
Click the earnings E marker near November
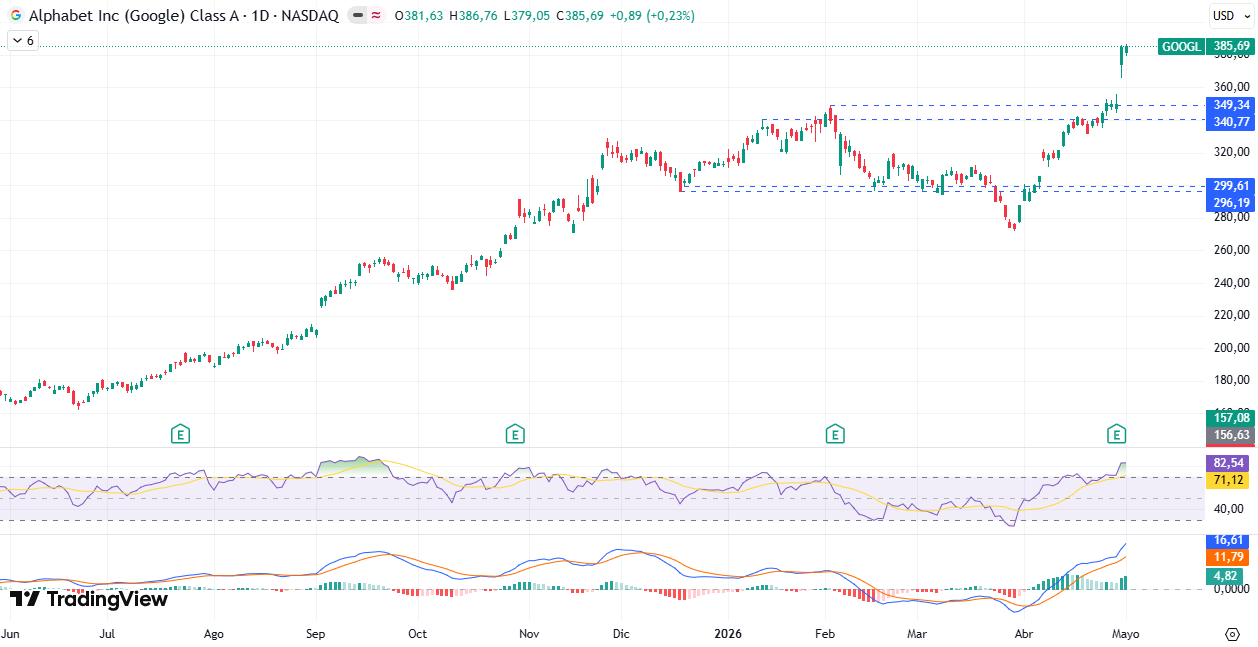(x=514, y=434)
